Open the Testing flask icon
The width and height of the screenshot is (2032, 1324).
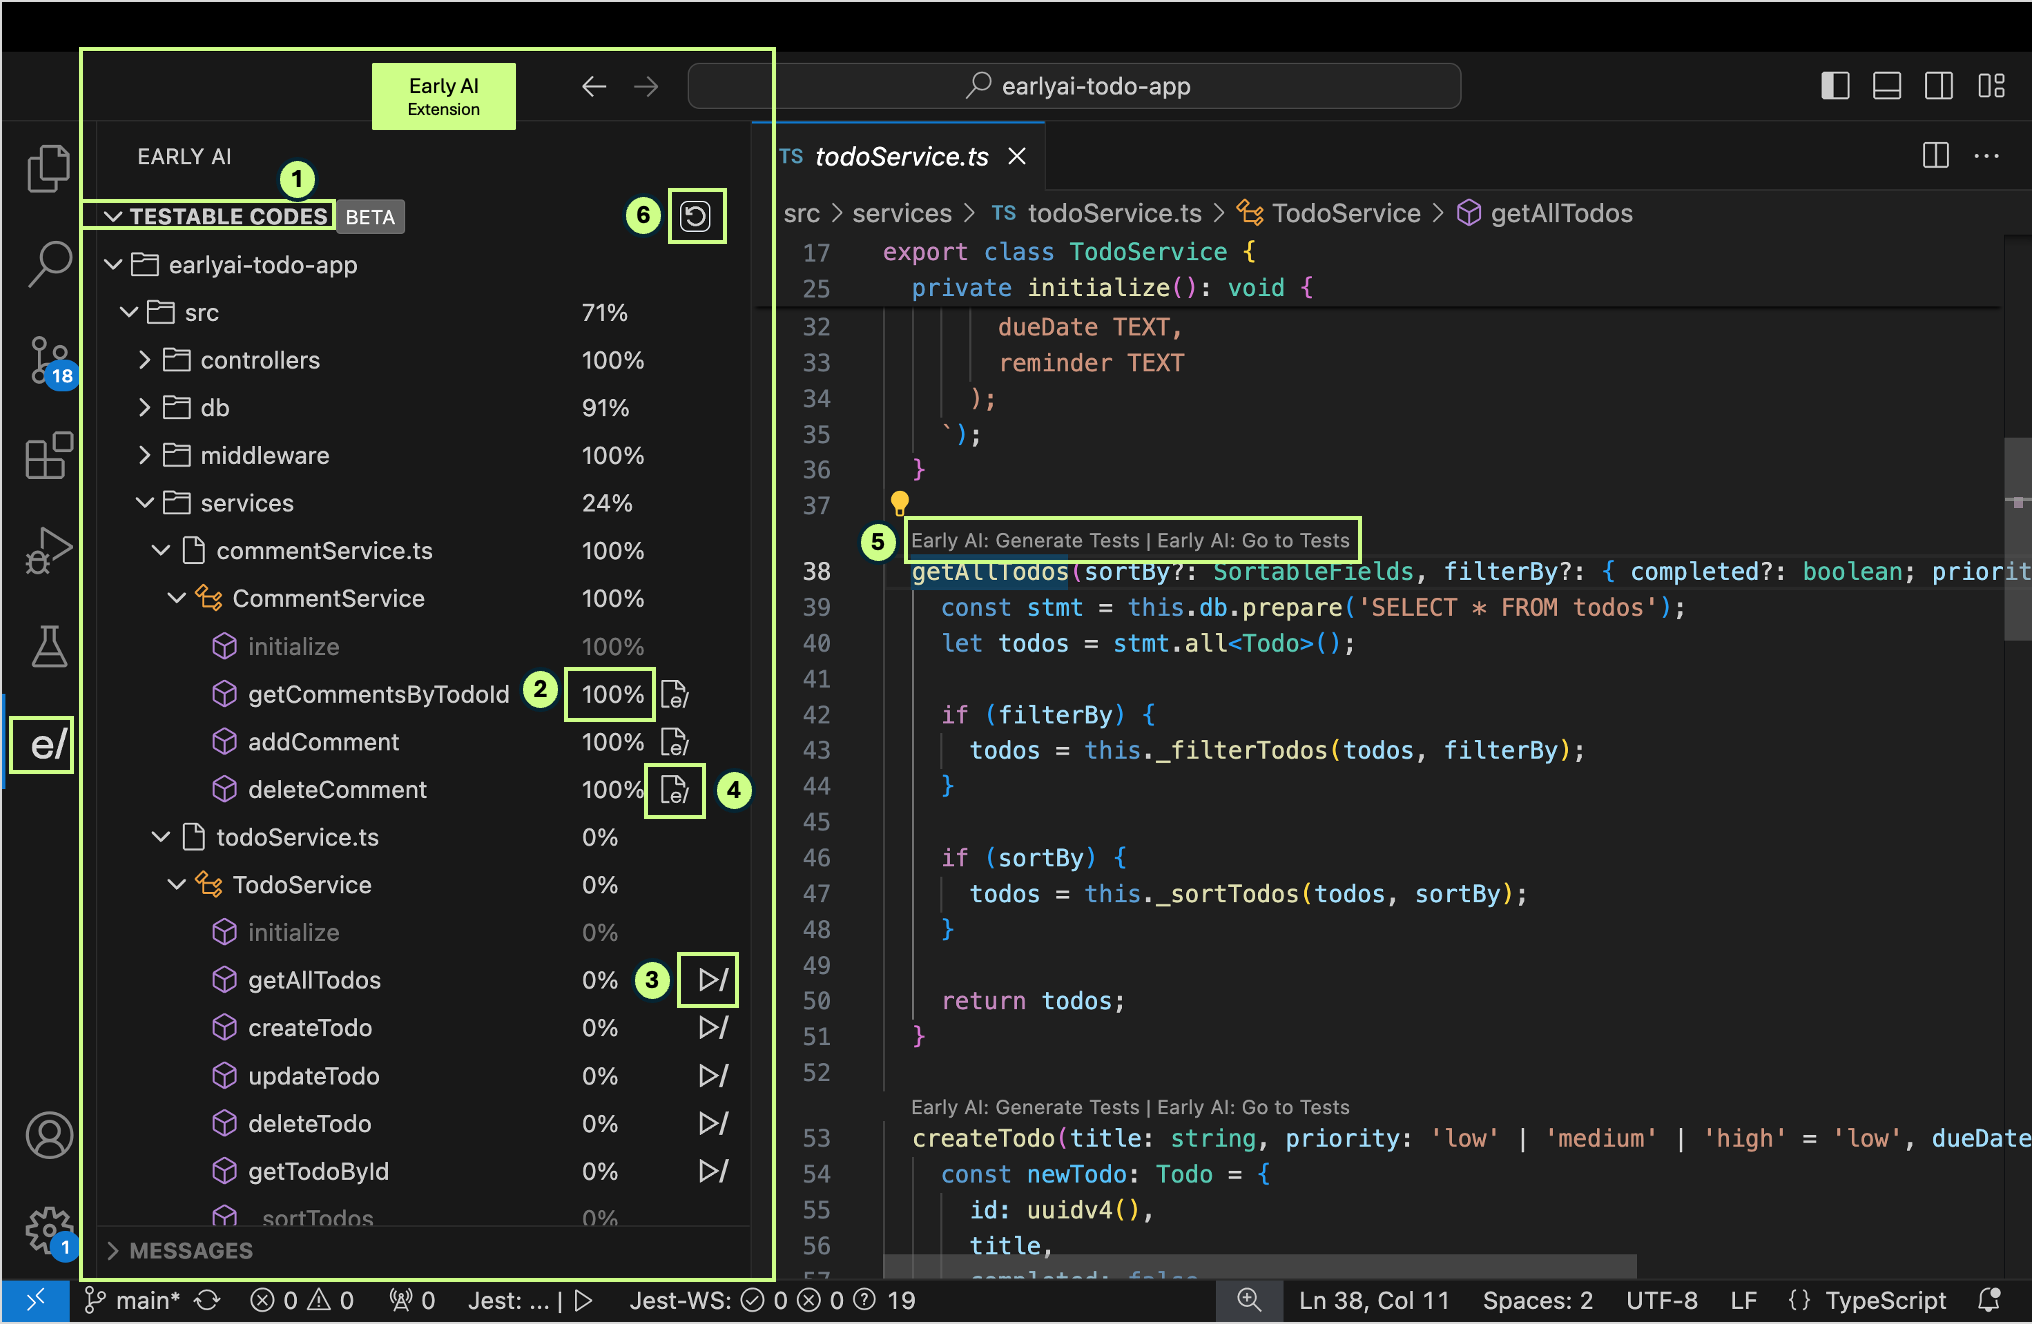[x=48, y=647]
